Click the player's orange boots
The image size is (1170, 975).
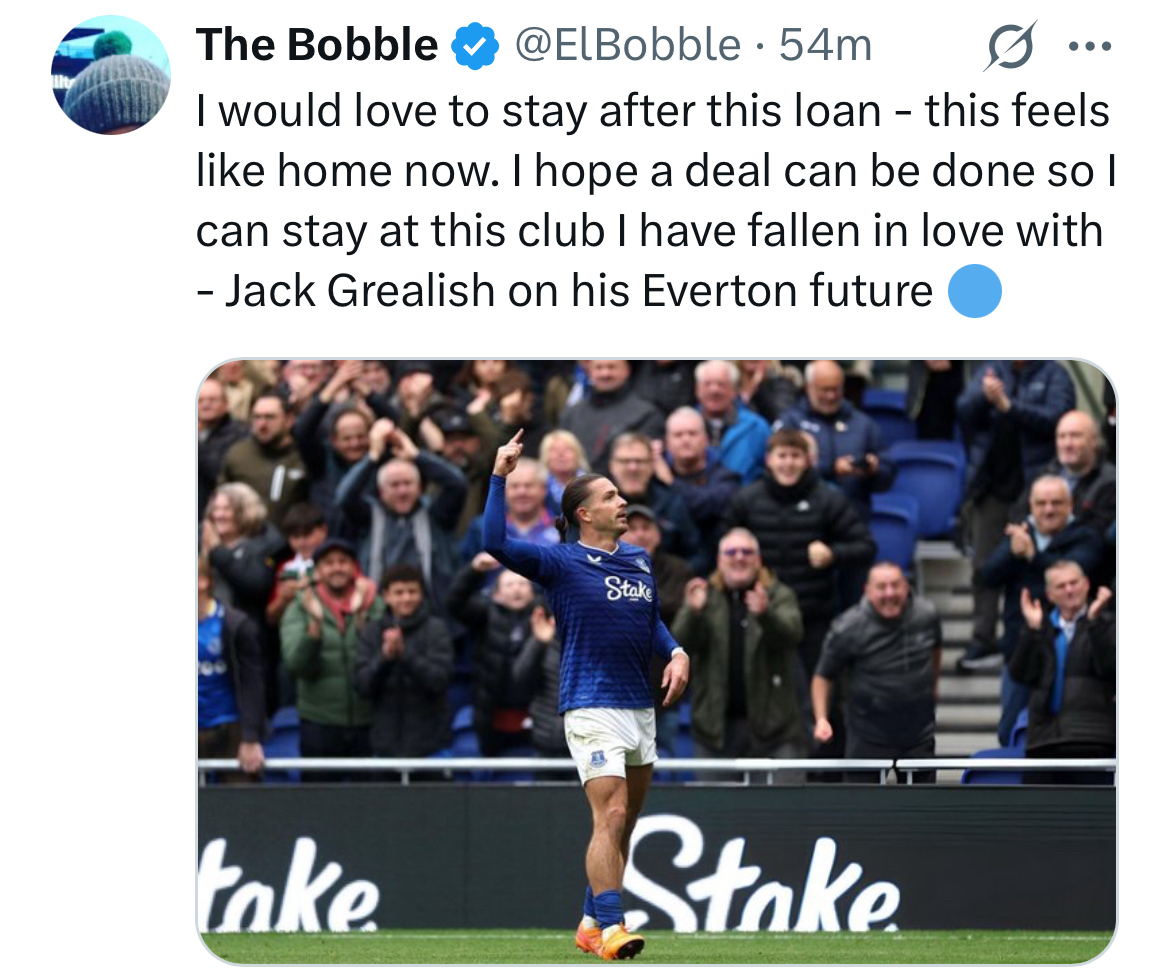(x=610, y=940)
